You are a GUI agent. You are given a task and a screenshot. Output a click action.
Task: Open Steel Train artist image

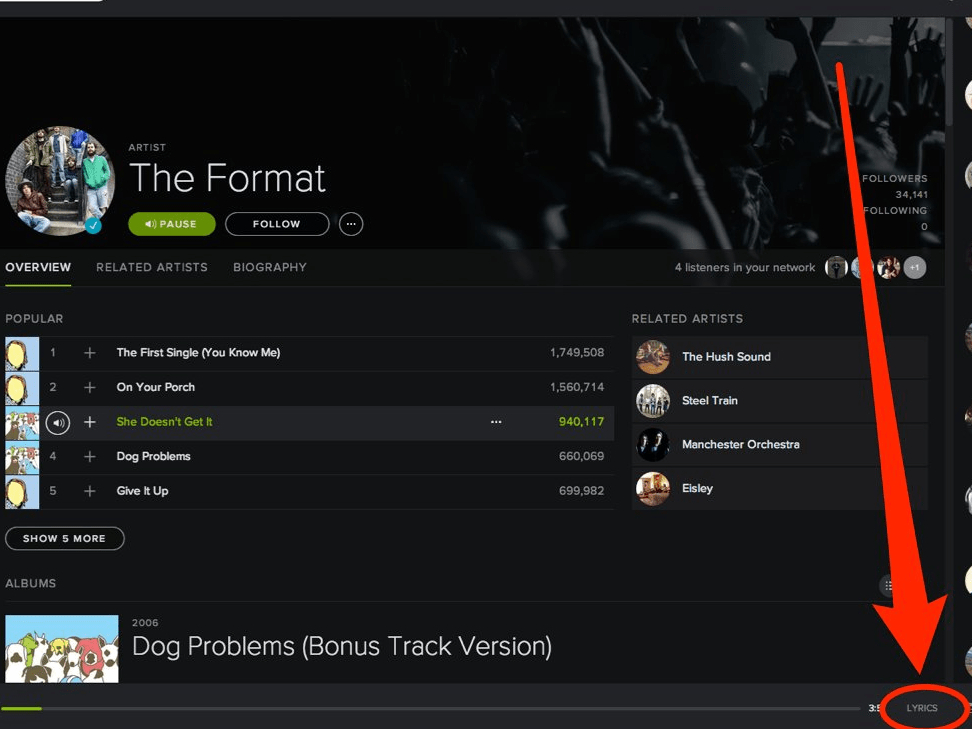pos(653,401)
